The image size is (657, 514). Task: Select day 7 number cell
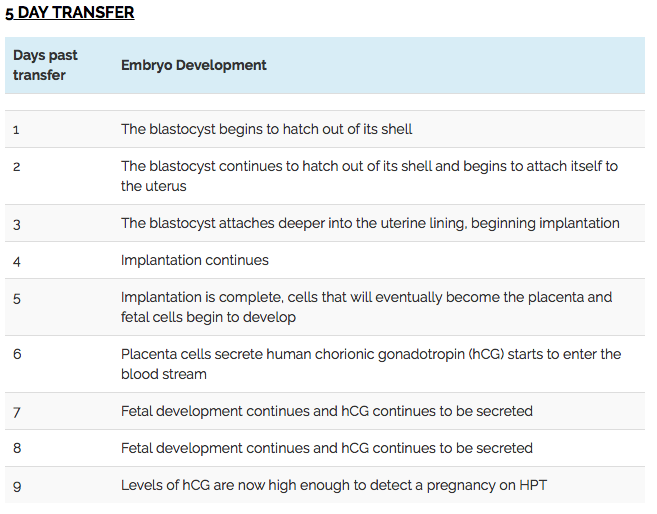coord(16,413)
